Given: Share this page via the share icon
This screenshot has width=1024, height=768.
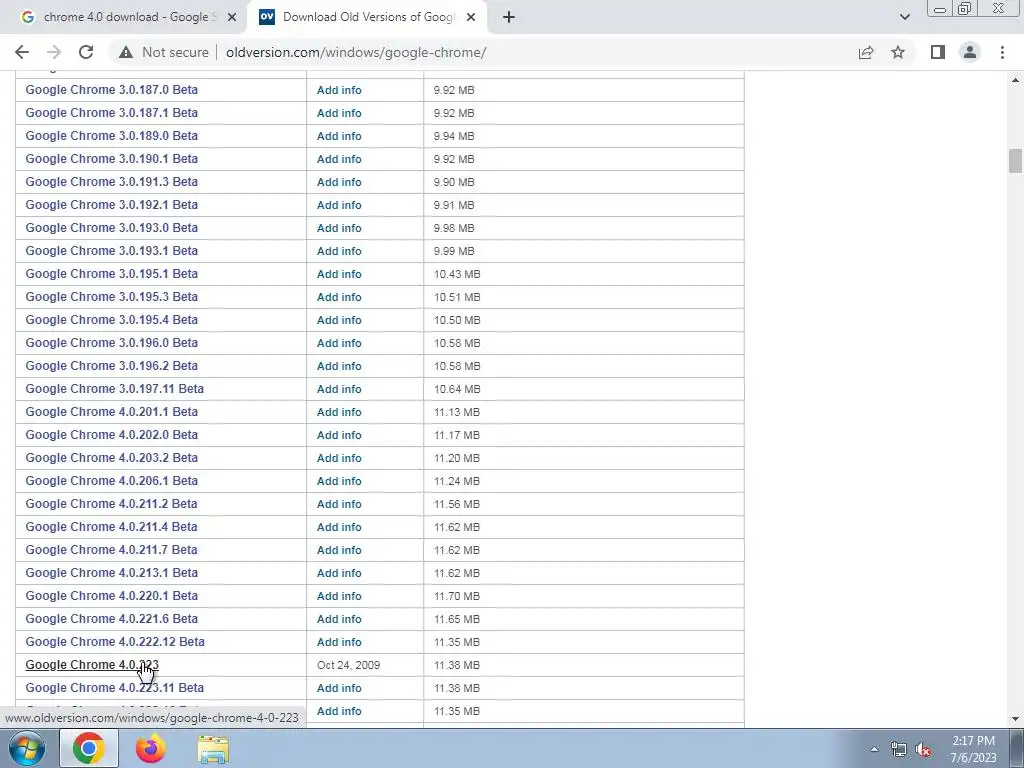Looking at the screenshot, I should (x=866, y=52).
